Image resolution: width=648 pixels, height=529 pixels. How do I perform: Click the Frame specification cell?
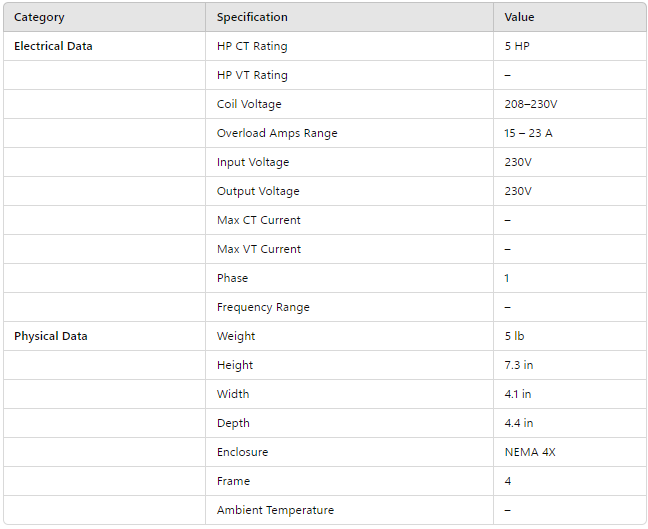[233, 481]
